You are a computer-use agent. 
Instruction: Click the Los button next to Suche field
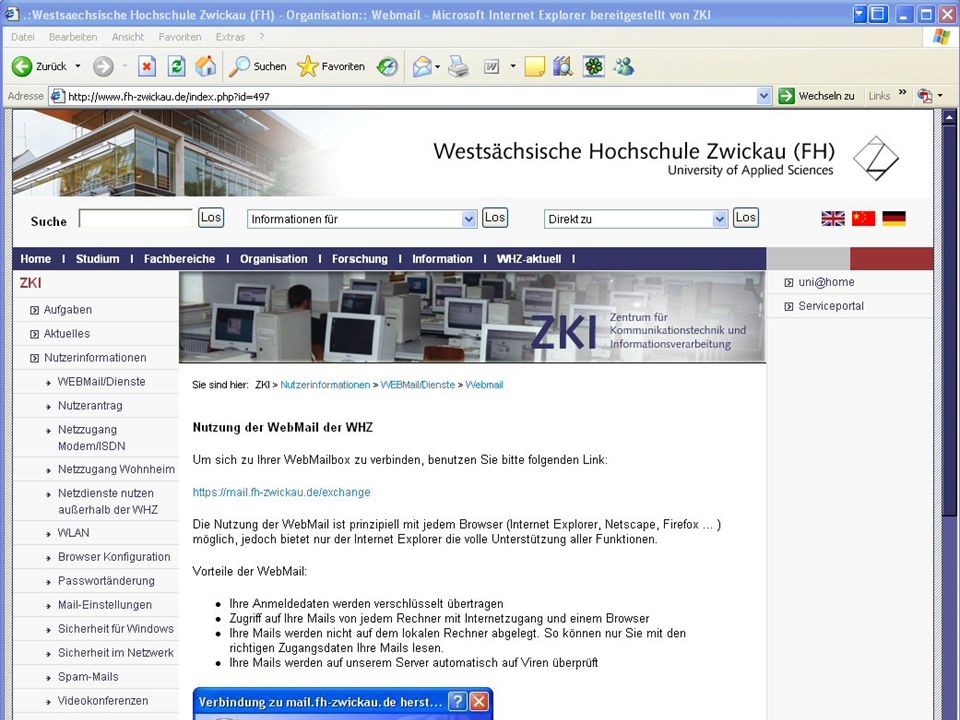pos(211,218)
